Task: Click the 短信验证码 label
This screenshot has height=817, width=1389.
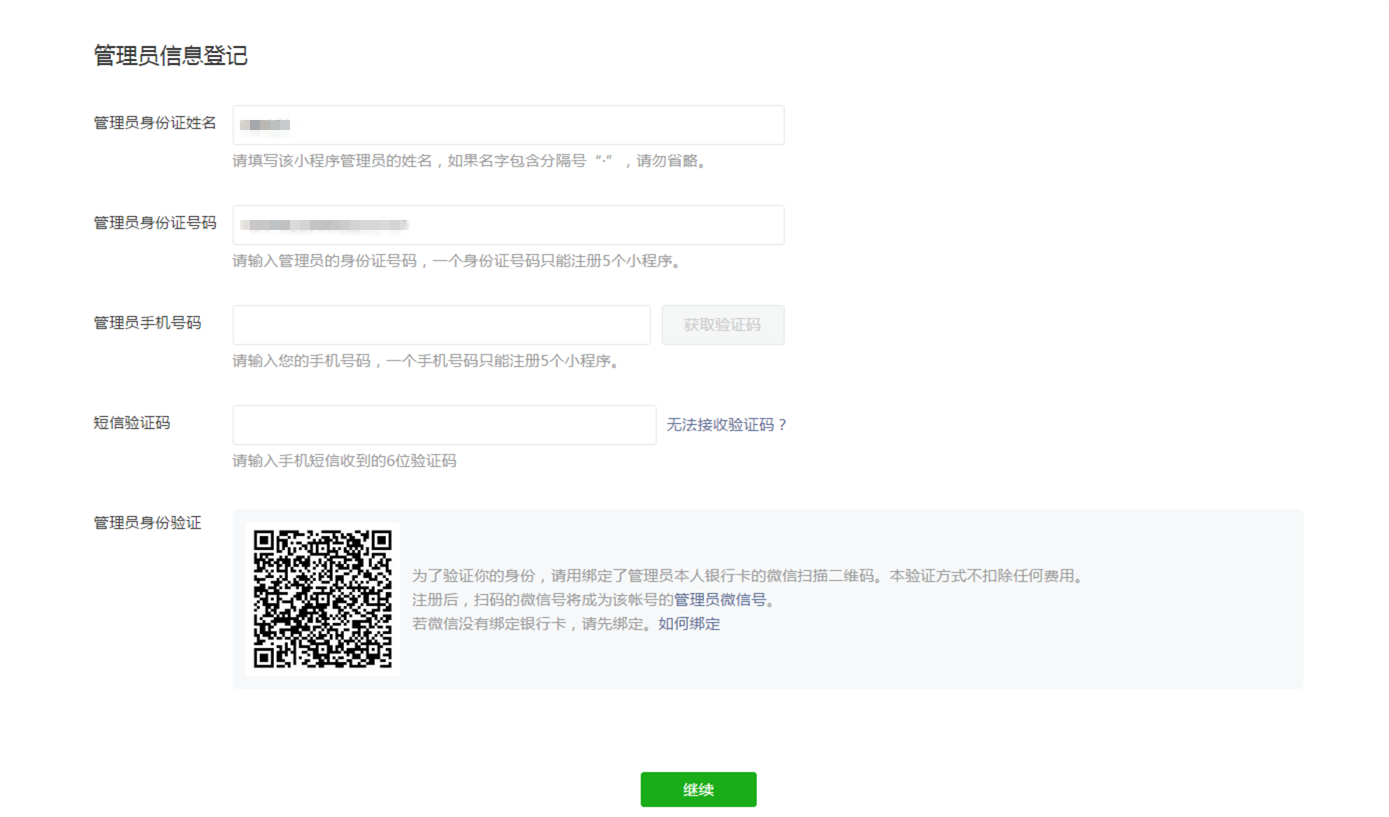Action: (x=132, y=423)
